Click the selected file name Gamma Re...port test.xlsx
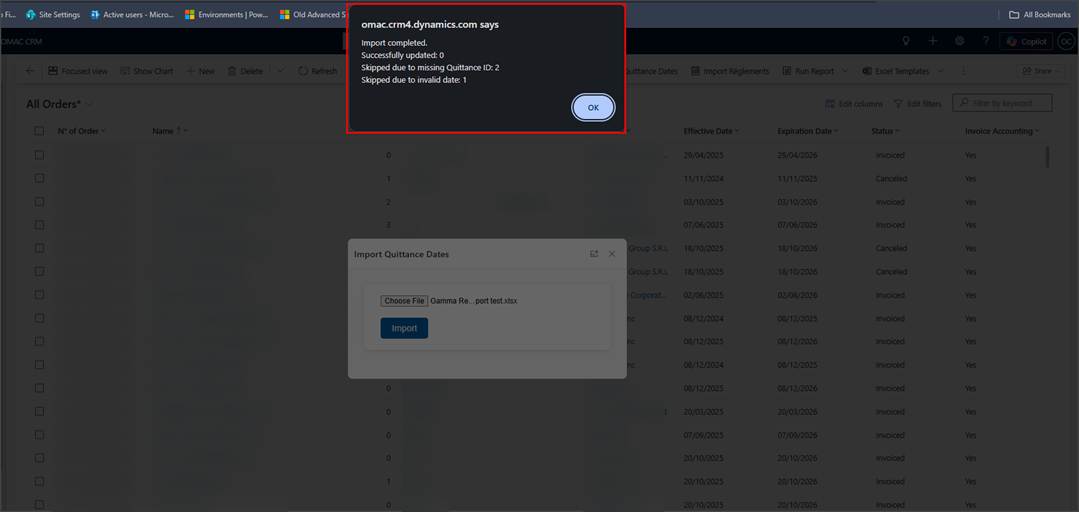Screen dimensions: 1079x512 coord(474,301)
